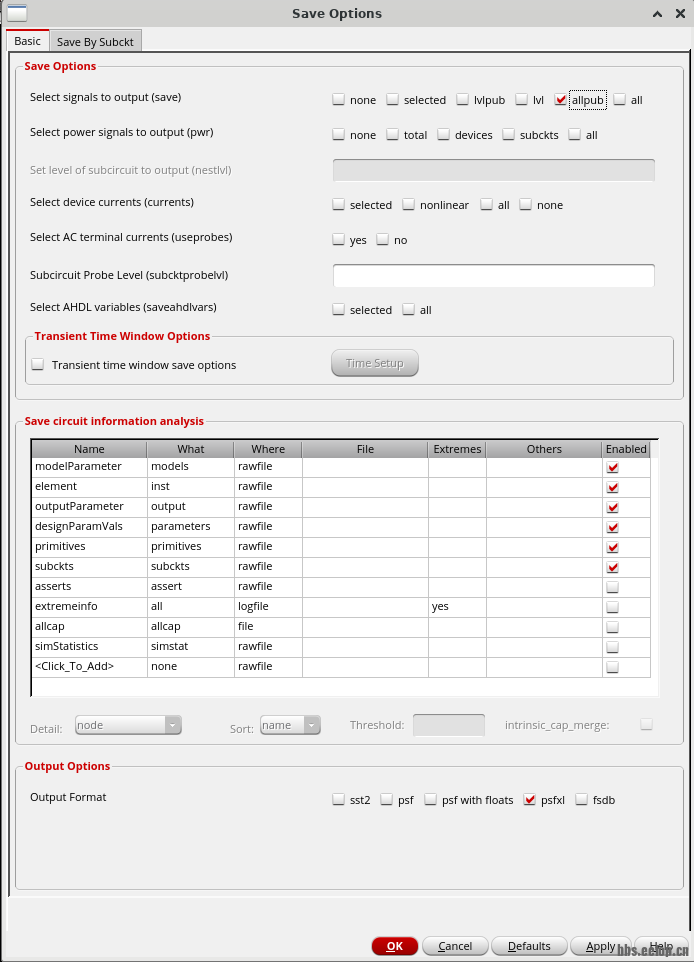Disable the designParamVals row Enabled checkbox
Image resolution: width=694 pixels, height=962 pixels.
pyautogui.click(x=612, y=527)
